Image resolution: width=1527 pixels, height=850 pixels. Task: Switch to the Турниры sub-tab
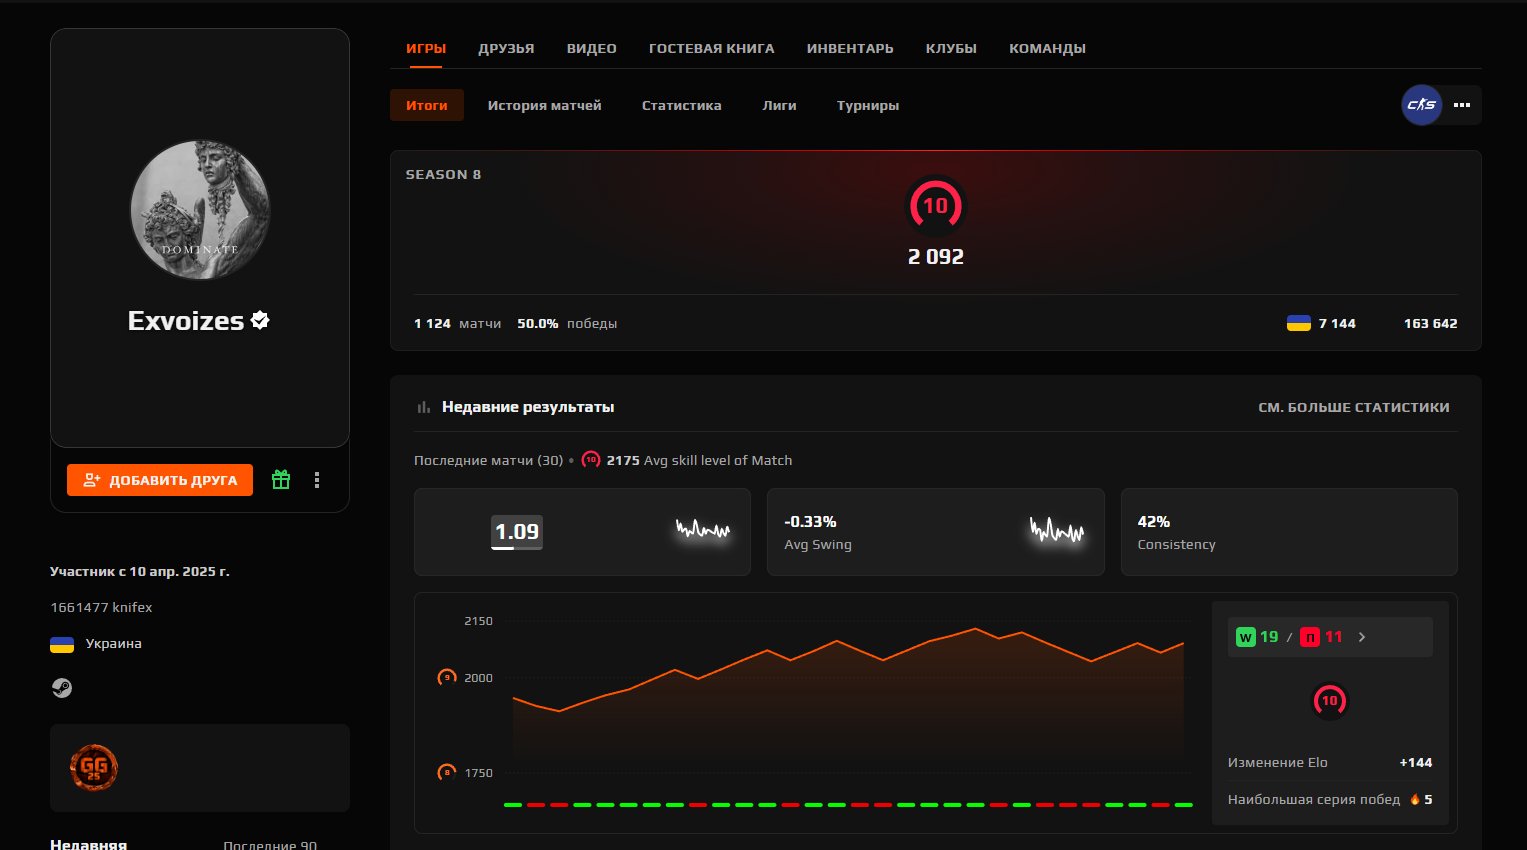click(x=868, y=105)
